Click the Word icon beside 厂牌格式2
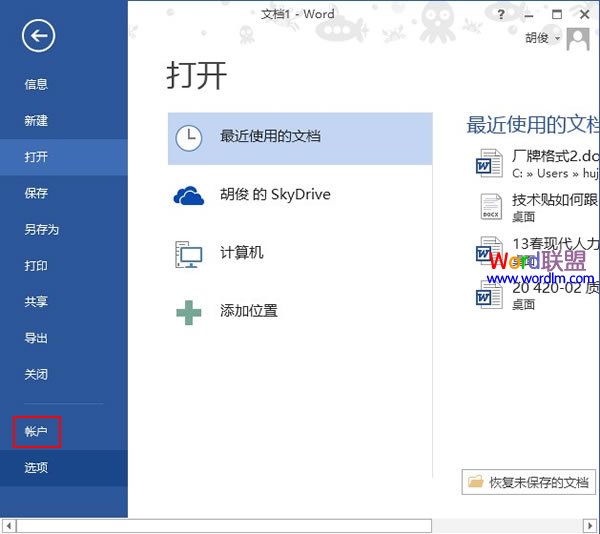 point(489,163)
